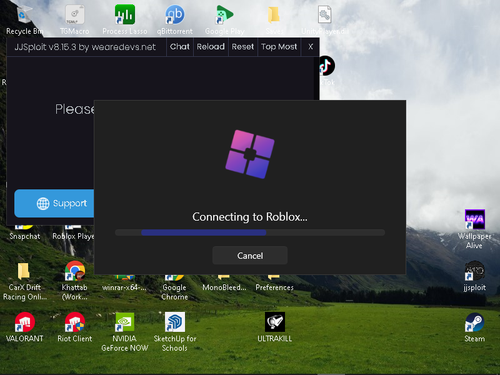Select the UnityPlayer.dll file icon
500x375 pixels.
(325, 19)
